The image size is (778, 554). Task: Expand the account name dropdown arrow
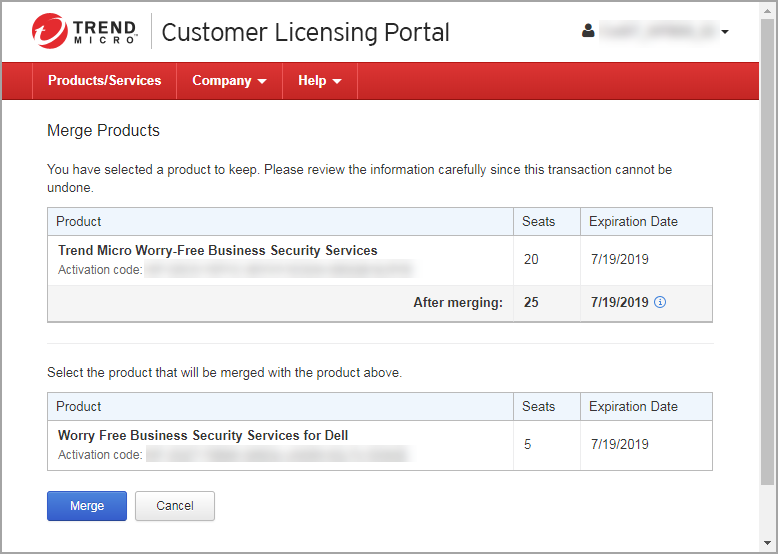coord(725,32)
